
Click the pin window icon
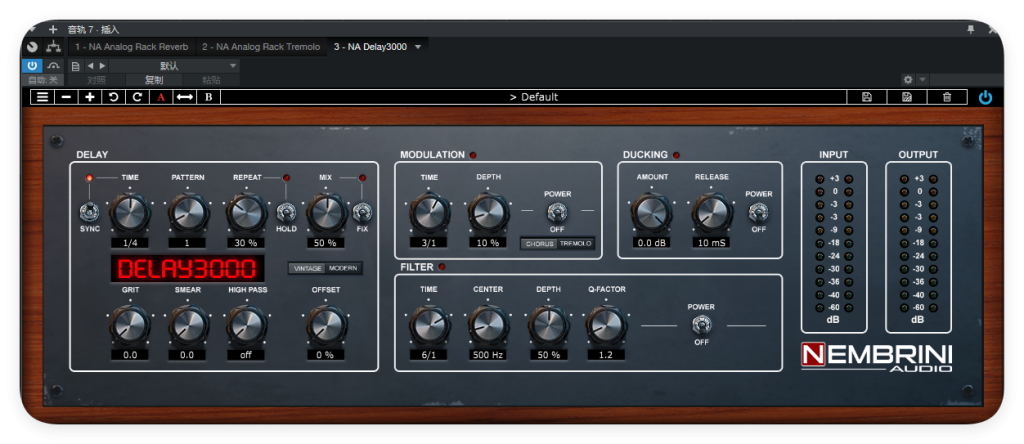tap(971, 29)
